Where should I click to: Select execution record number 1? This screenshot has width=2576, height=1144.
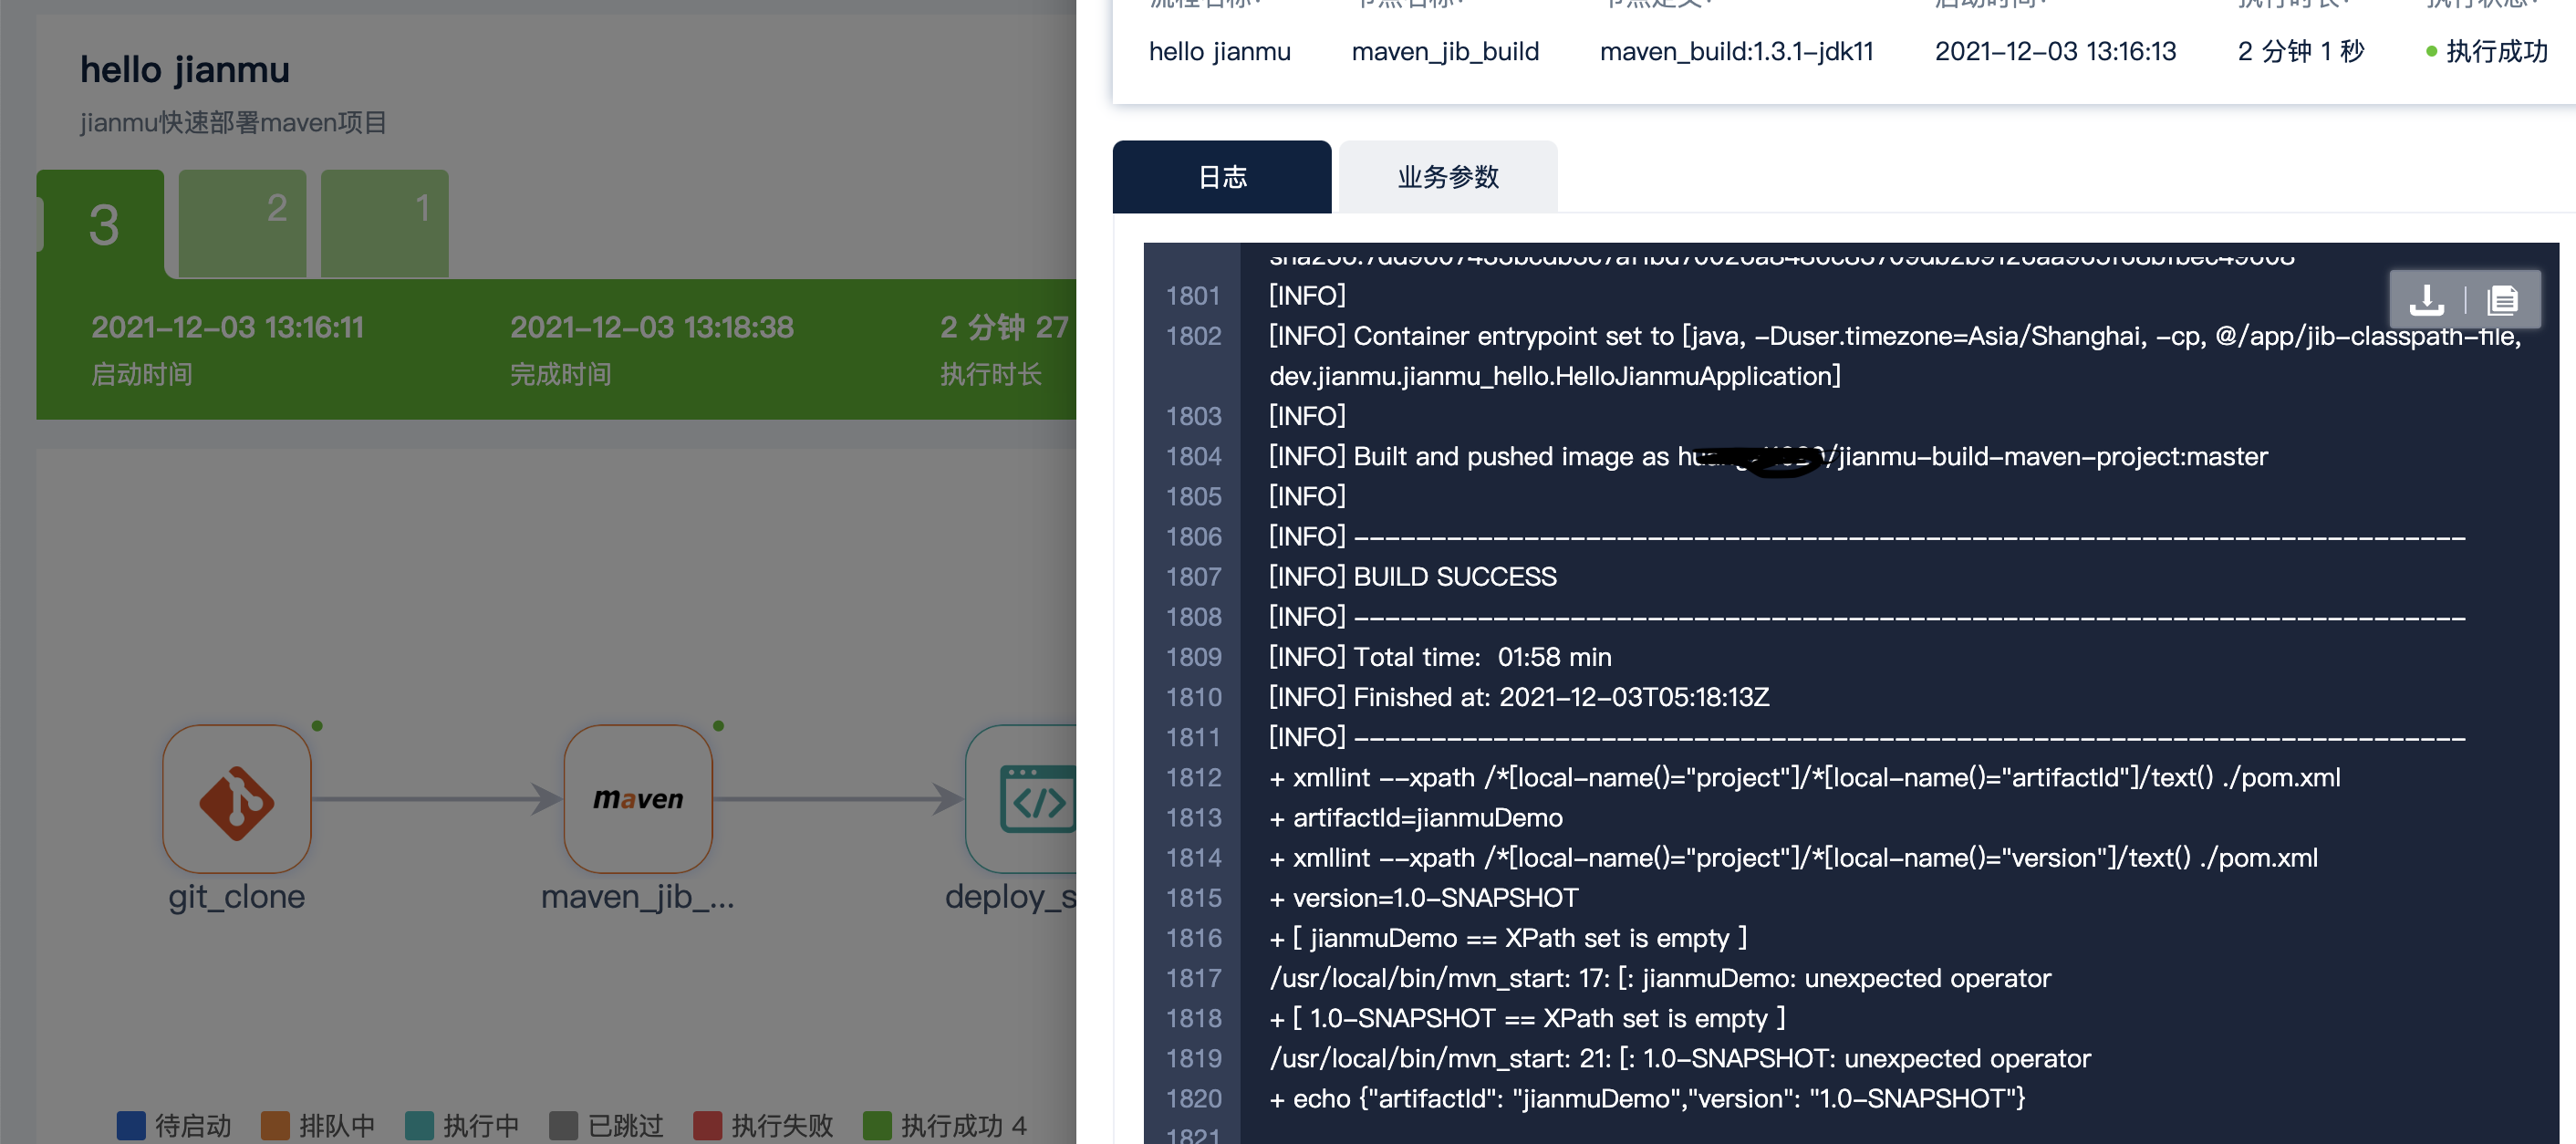[384, 224]
